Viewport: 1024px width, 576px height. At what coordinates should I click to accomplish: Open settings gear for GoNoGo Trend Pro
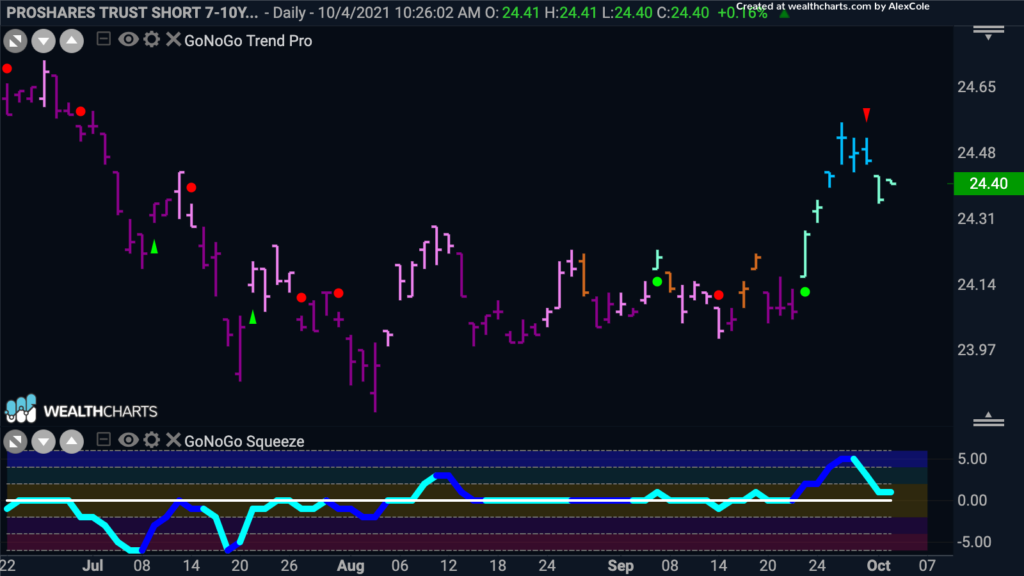(x=152, y=40)
